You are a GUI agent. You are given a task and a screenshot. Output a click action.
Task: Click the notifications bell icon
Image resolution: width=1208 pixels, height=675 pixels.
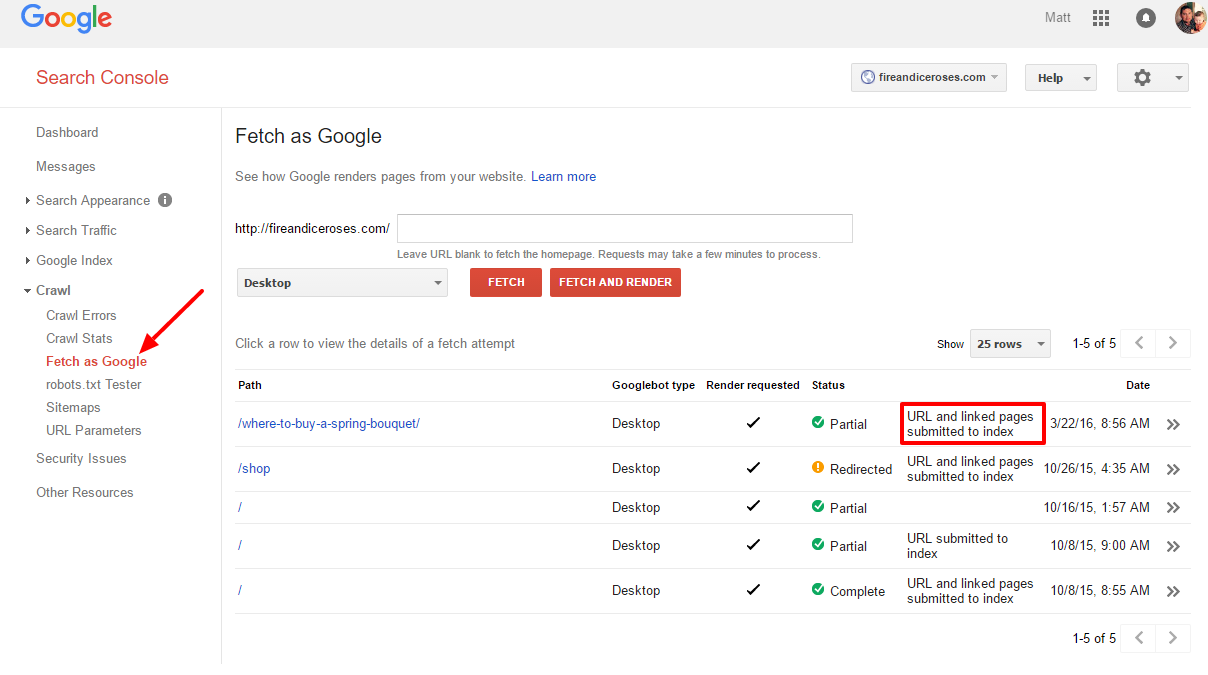point(1145,18)
